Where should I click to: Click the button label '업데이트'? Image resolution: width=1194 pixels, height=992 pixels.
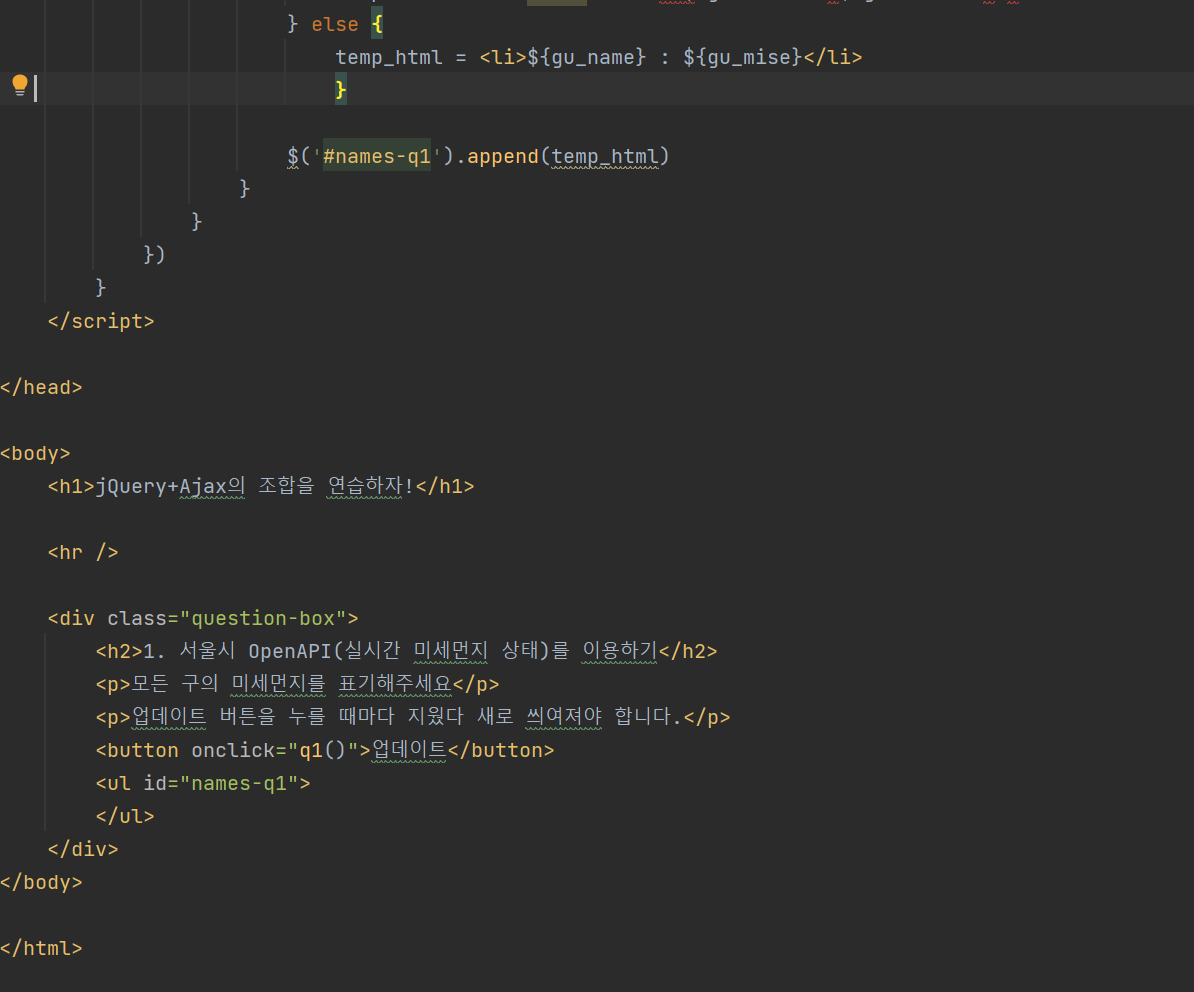[x=409, y=750]
